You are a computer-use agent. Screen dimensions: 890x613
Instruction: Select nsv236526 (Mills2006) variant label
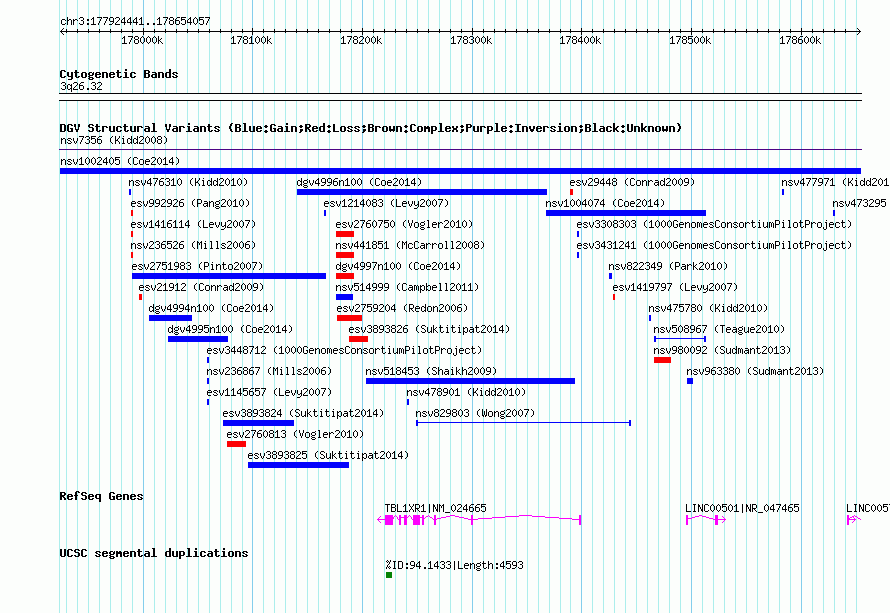click(x=193, y=245)
